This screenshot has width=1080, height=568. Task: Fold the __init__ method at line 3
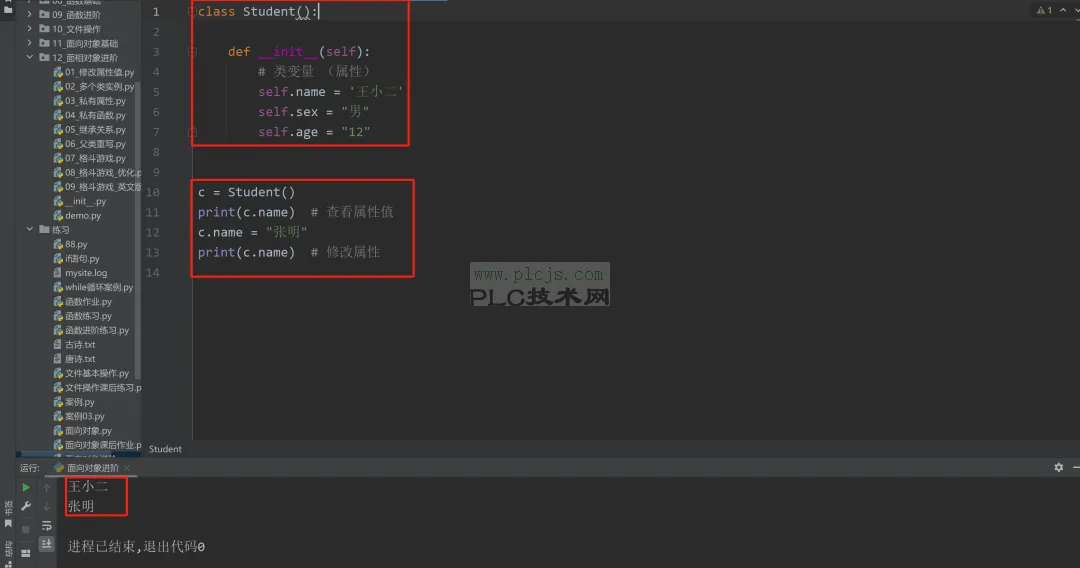192,52
